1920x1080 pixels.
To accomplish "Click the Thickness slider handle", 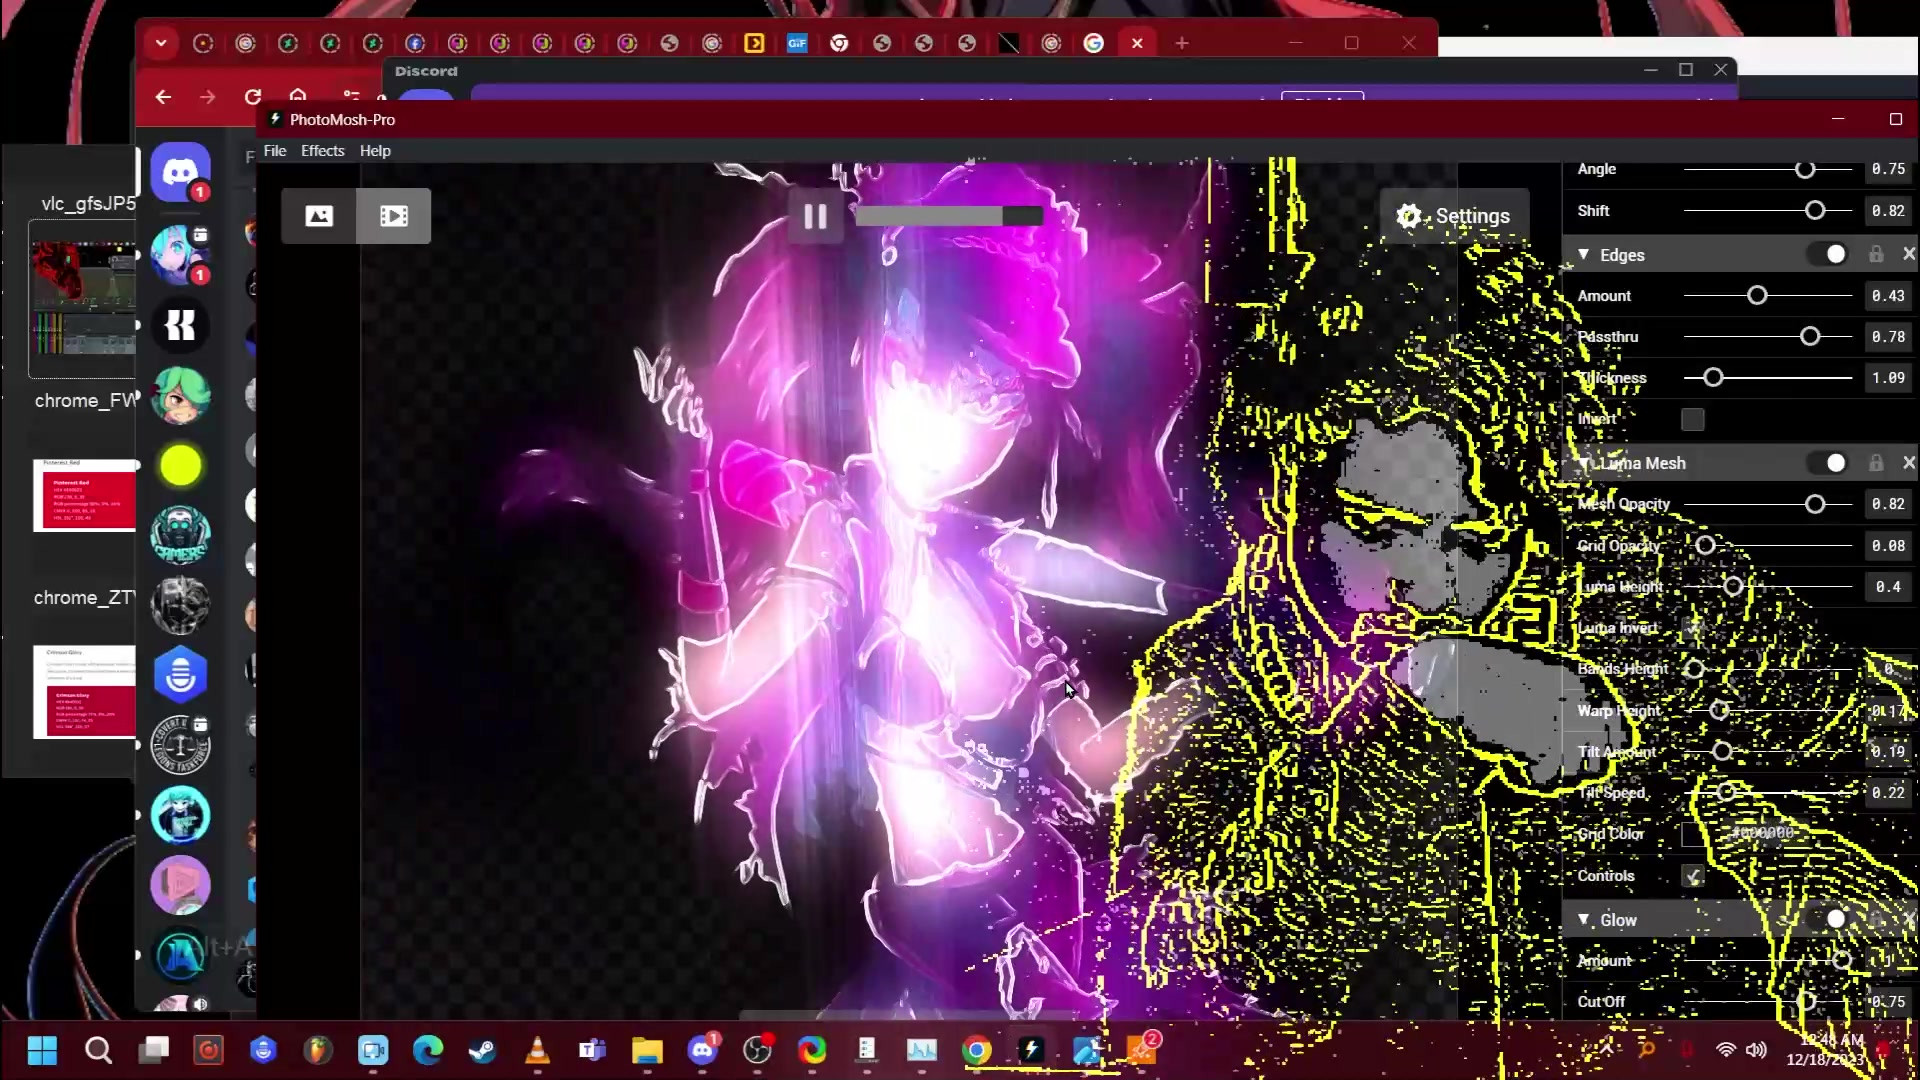I will tap(1713, 378).
